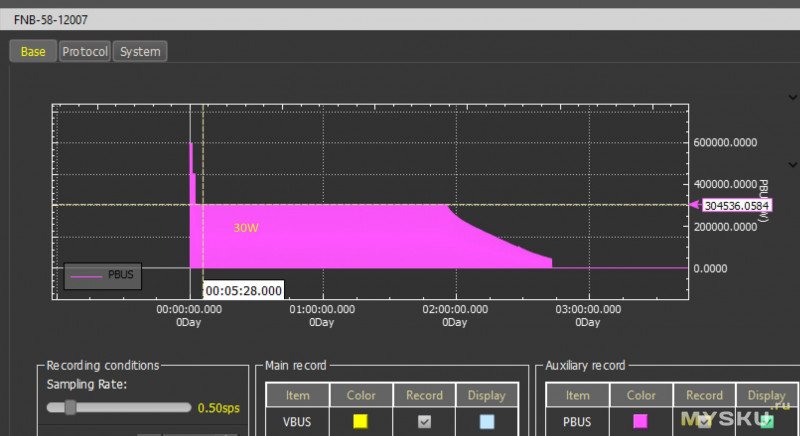Screen dimensions: 800x436
Task: Open the yellow VBUS color swatch
Action: pyautogui.click(x=361, y=422)
